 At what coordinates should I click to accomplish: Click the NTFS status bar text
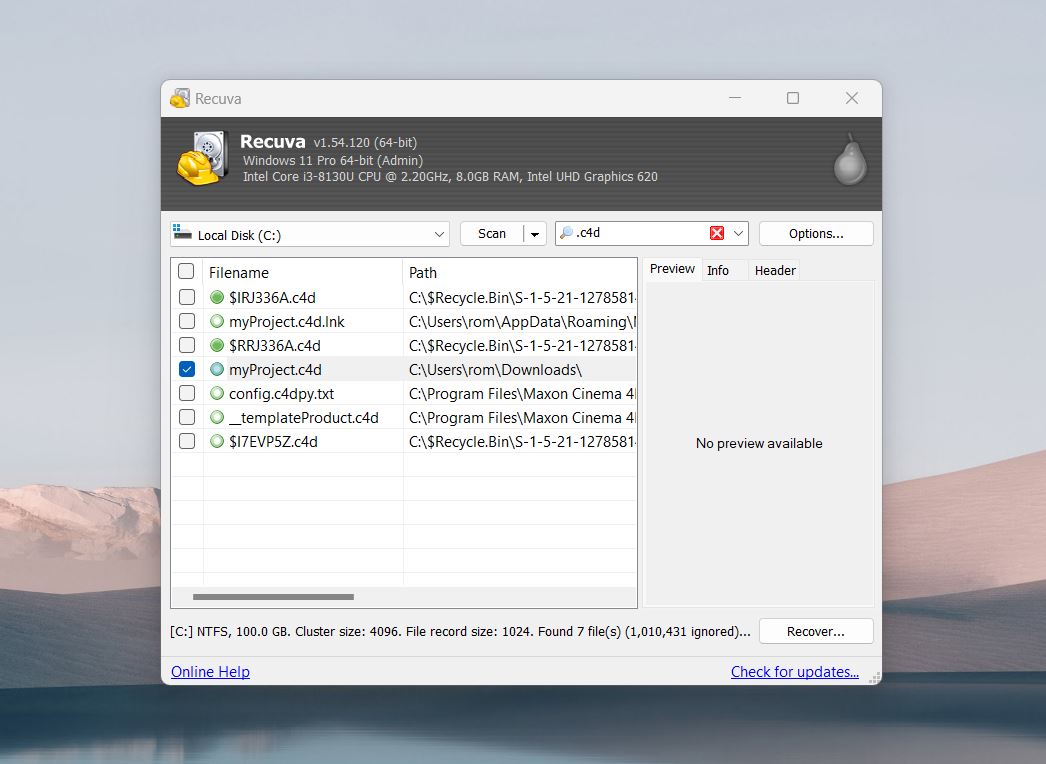tap(460, 631)
